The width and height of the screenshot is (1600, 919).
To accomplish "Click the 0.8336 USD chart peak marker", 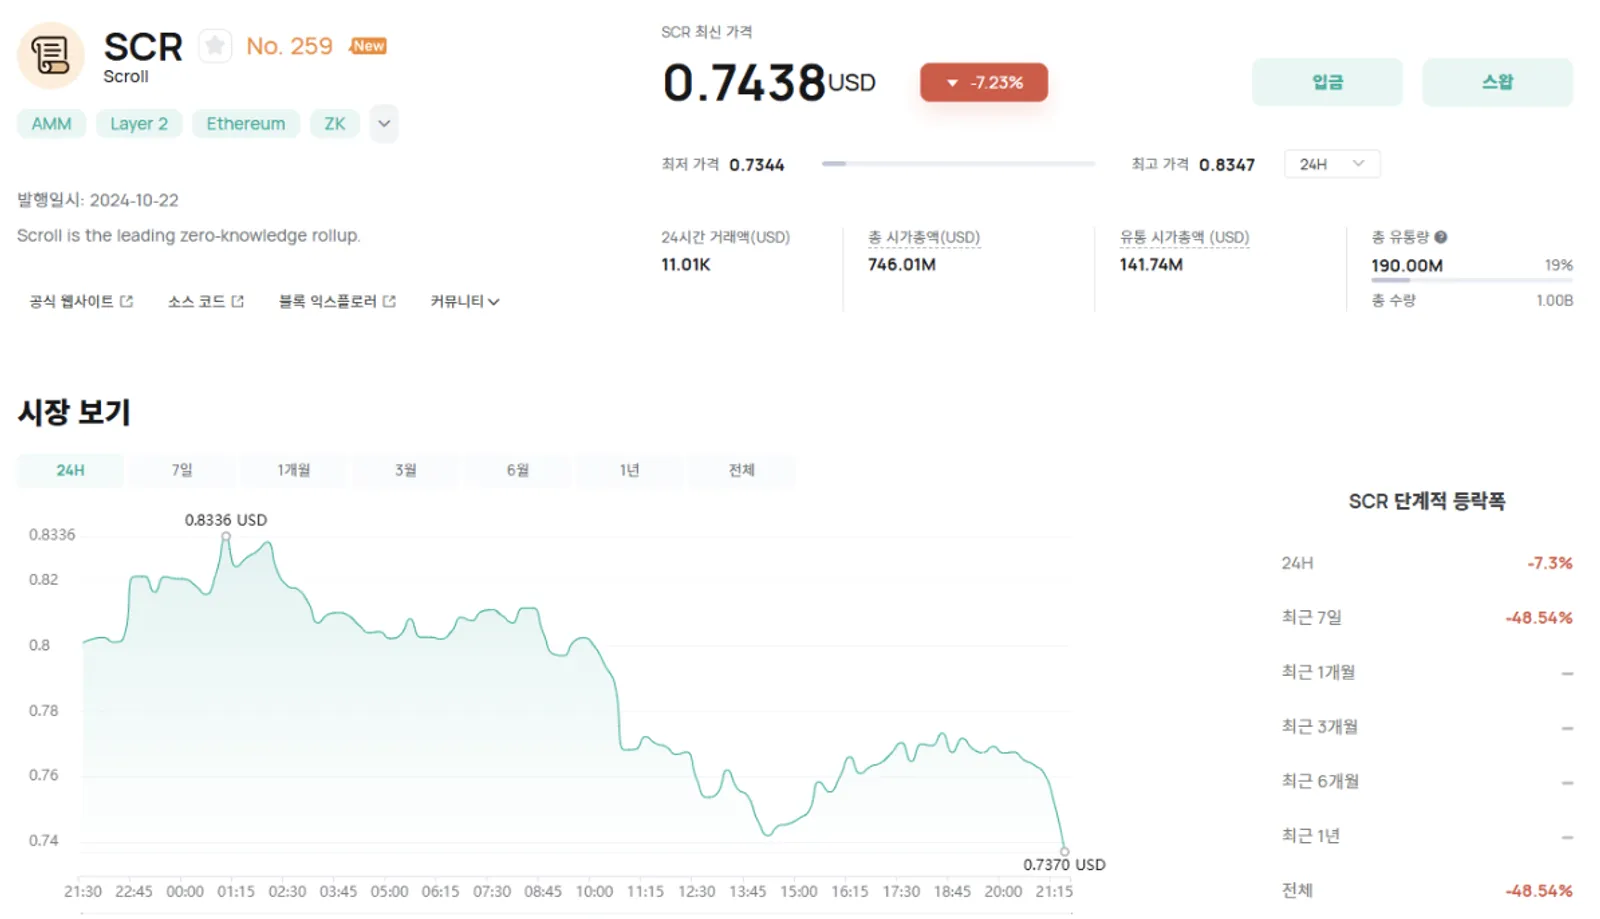I will click(226, 537).
